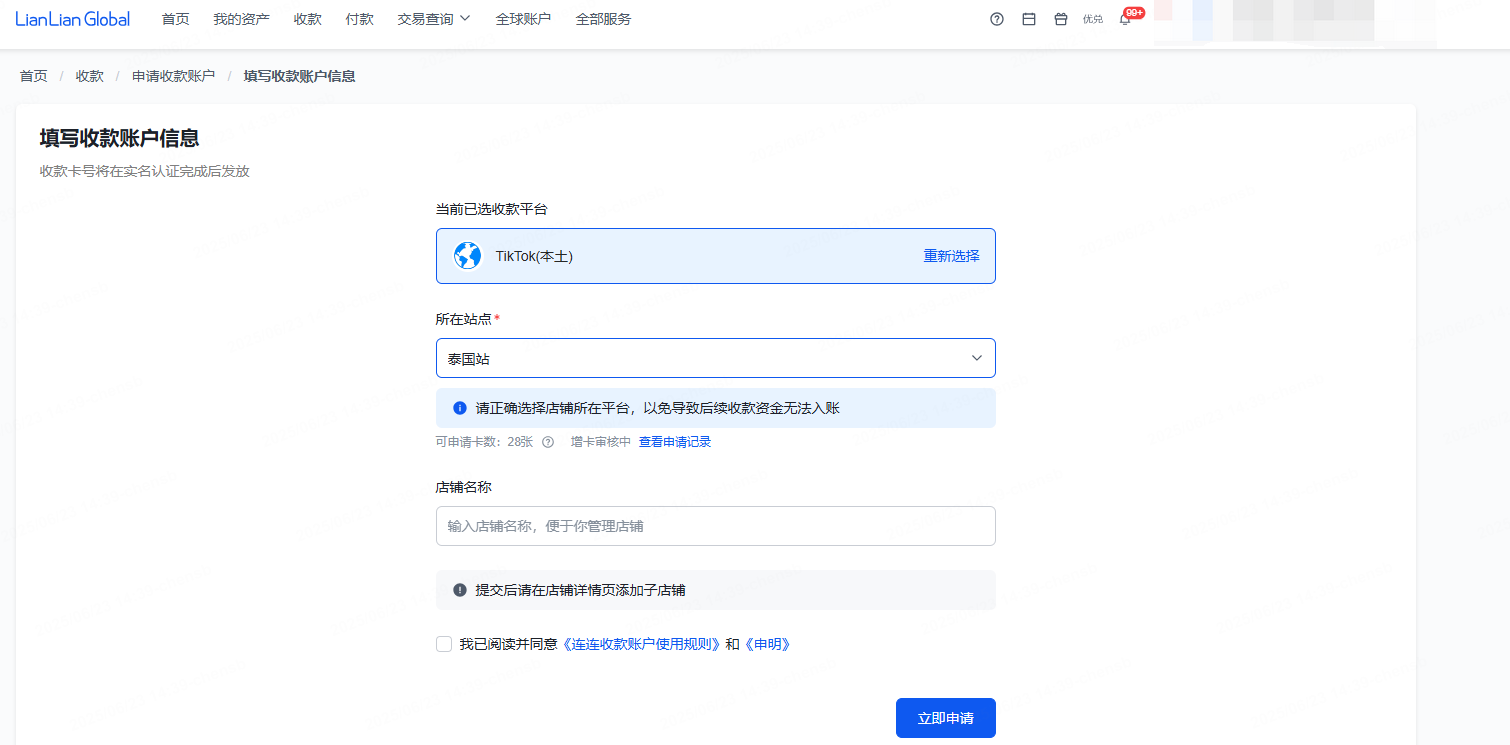Click the gift box icon

point(1061,19)
